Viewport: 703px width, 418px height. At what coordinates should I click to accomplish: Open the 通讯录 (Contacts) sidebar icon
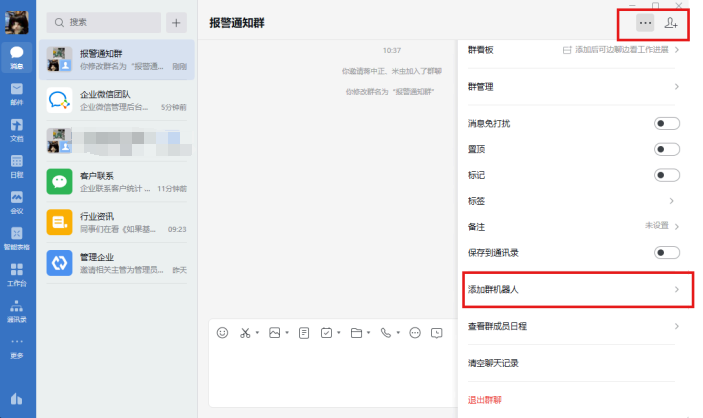click(x=17, y=311)
